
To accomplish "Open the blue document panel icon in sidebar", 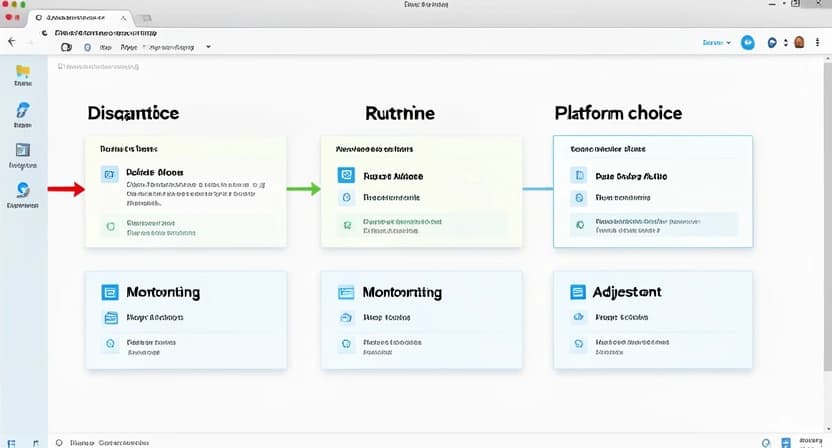I will (22, 150).
